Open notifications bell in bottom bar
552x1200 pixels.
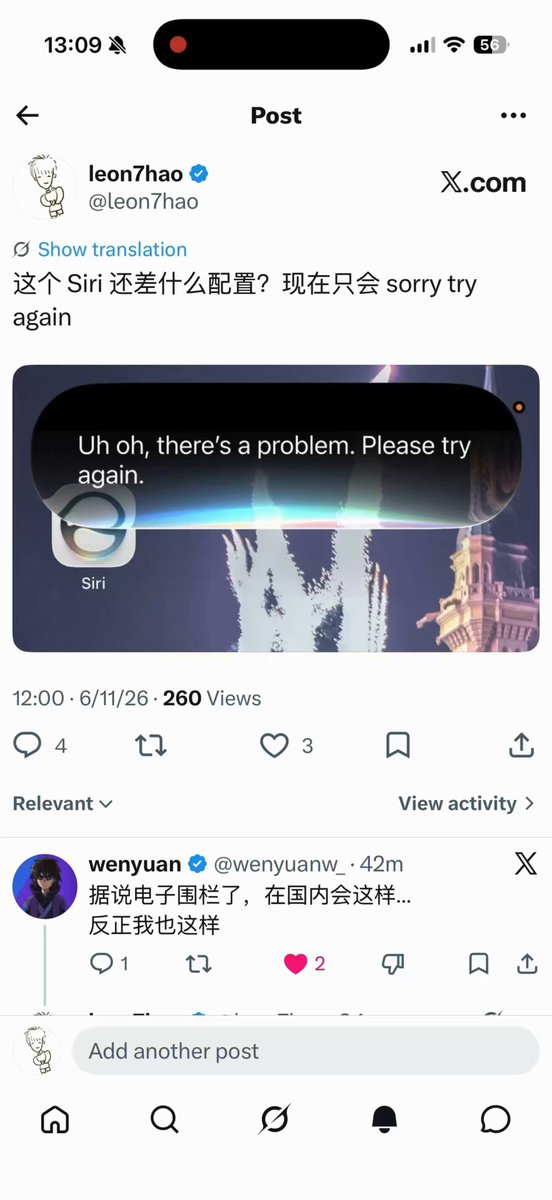[x=385, y=1119]
